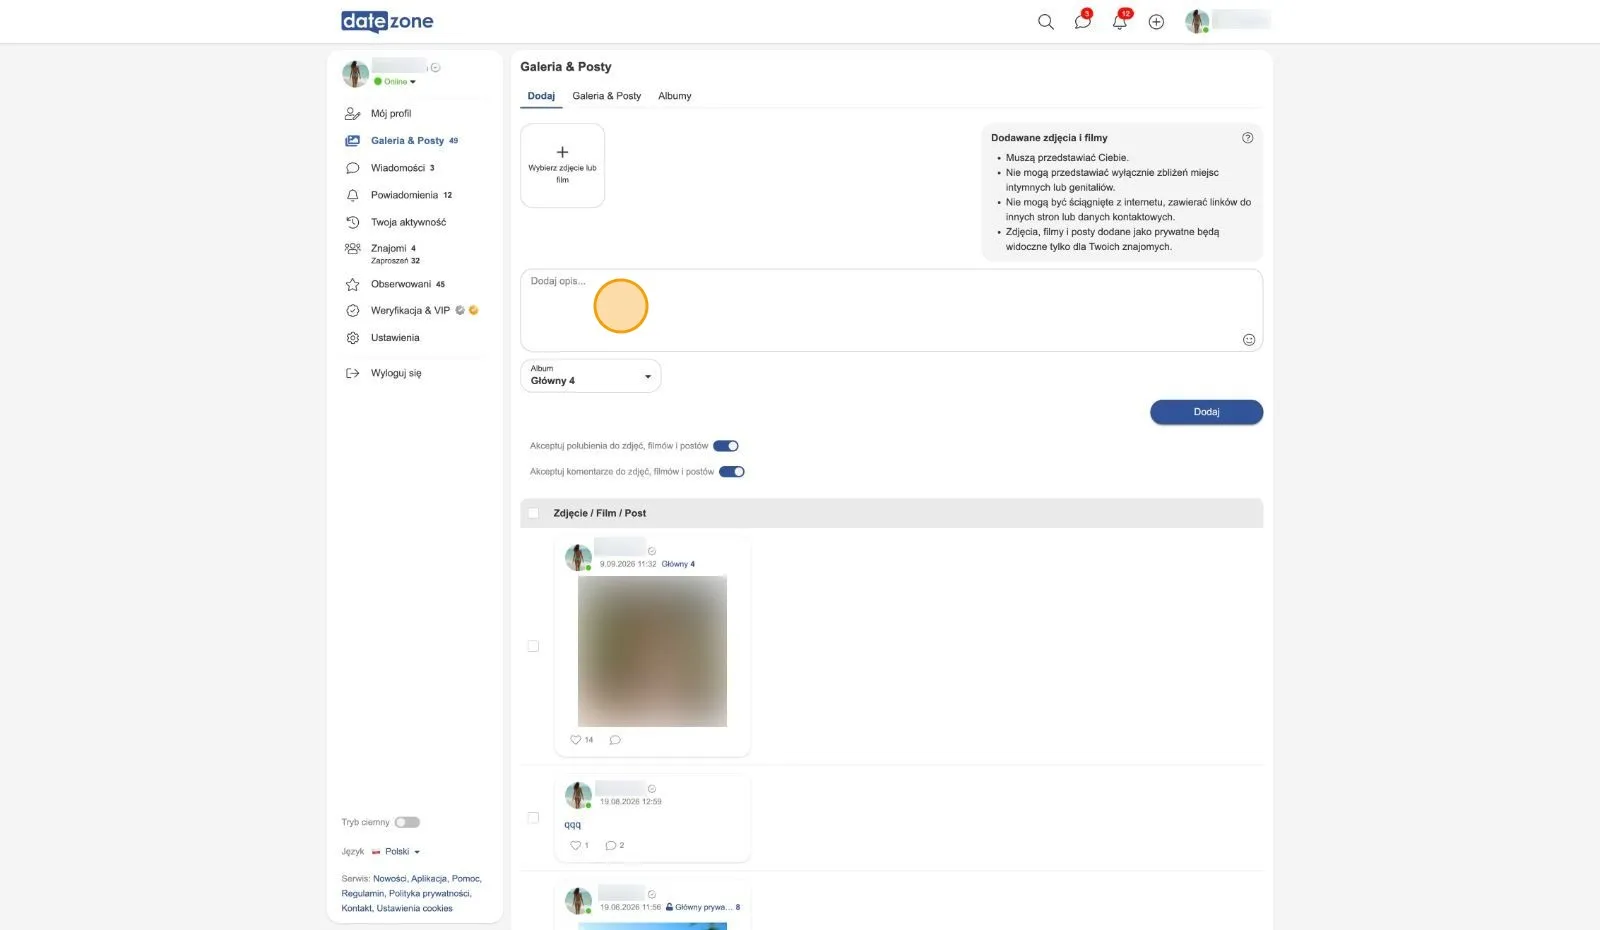This screenshot has width=1600, height=930.
Task: Click the Ustawienia gear icon
Action: pyautogui.click(x=352, y=338)
